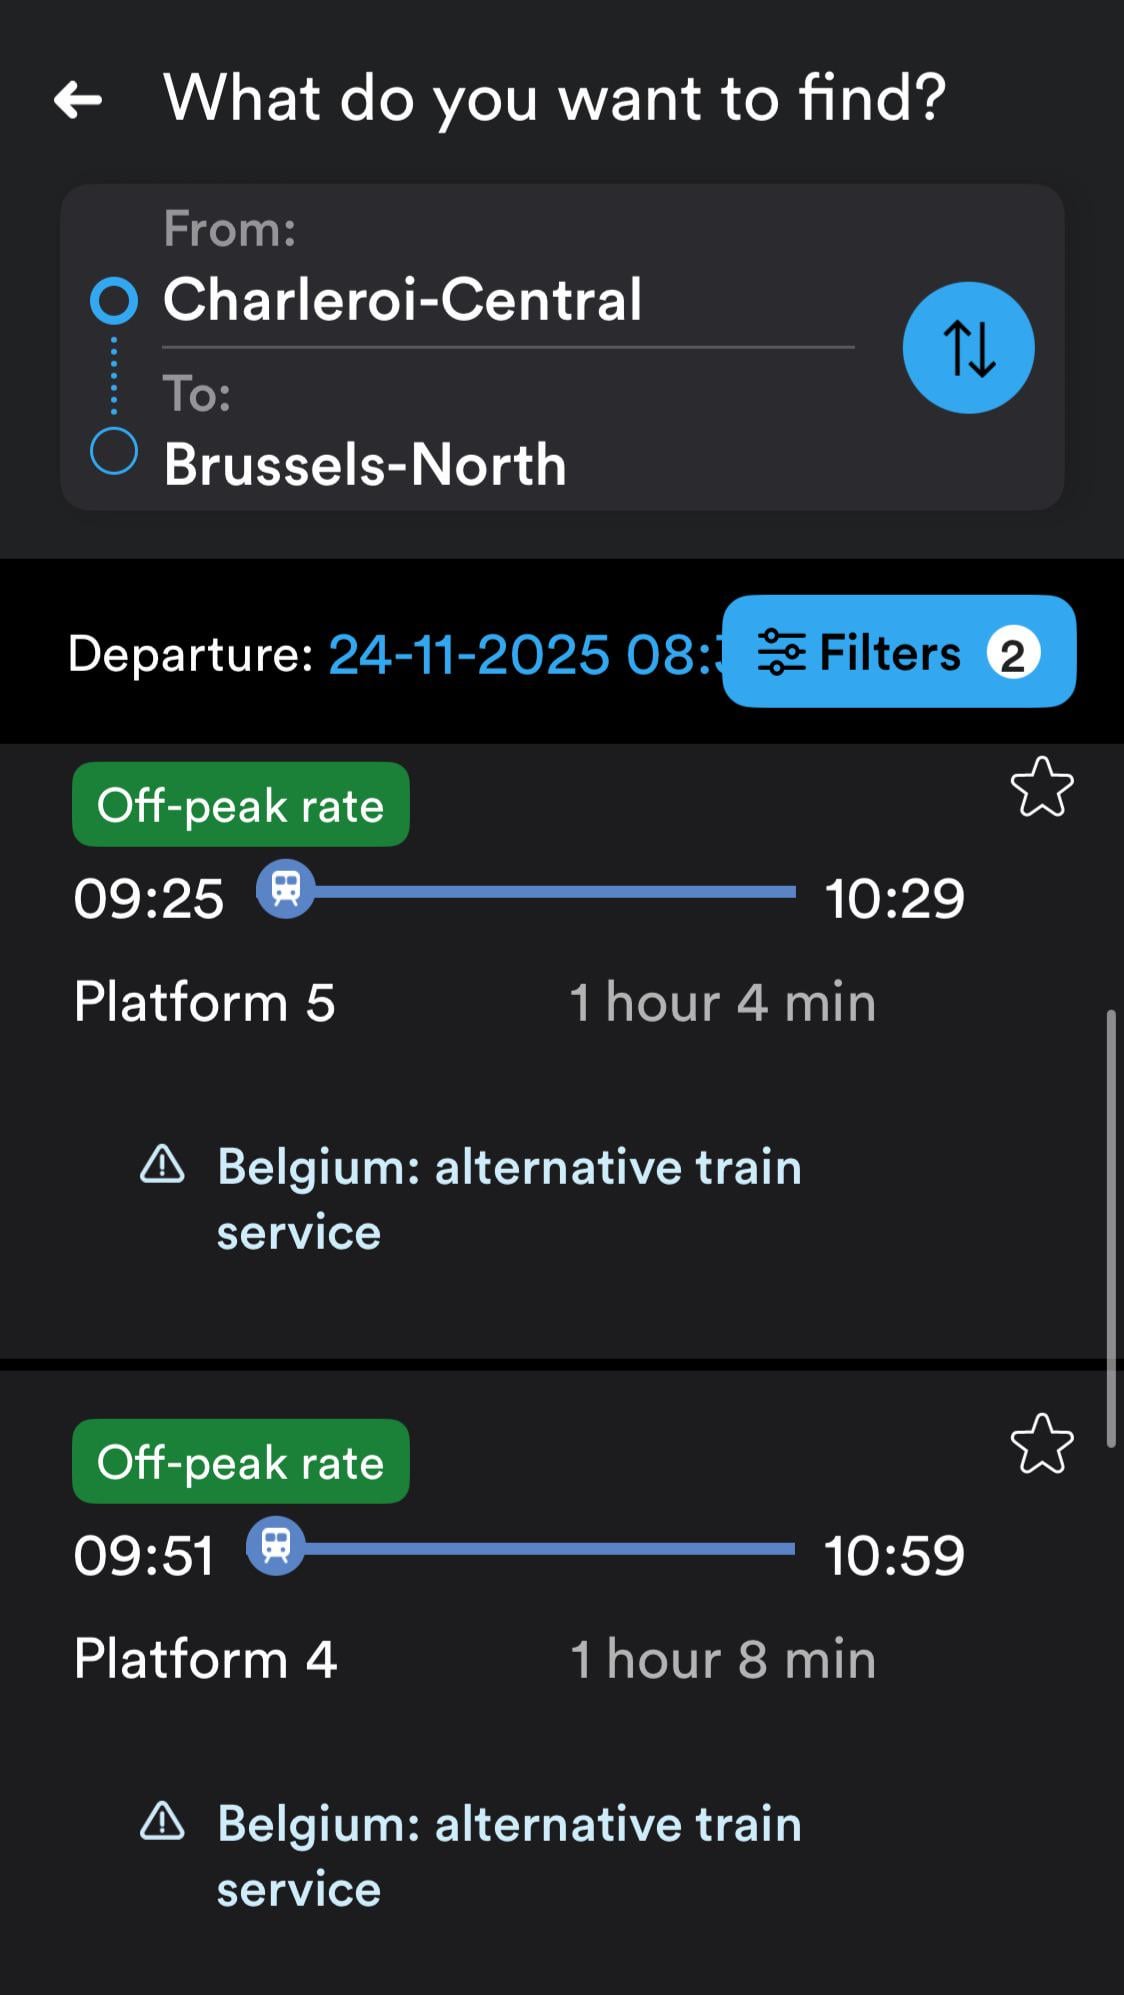
Task: Favorite the 09:51 train connection
Action: pyautogui.click(x=1042, y=1444)
